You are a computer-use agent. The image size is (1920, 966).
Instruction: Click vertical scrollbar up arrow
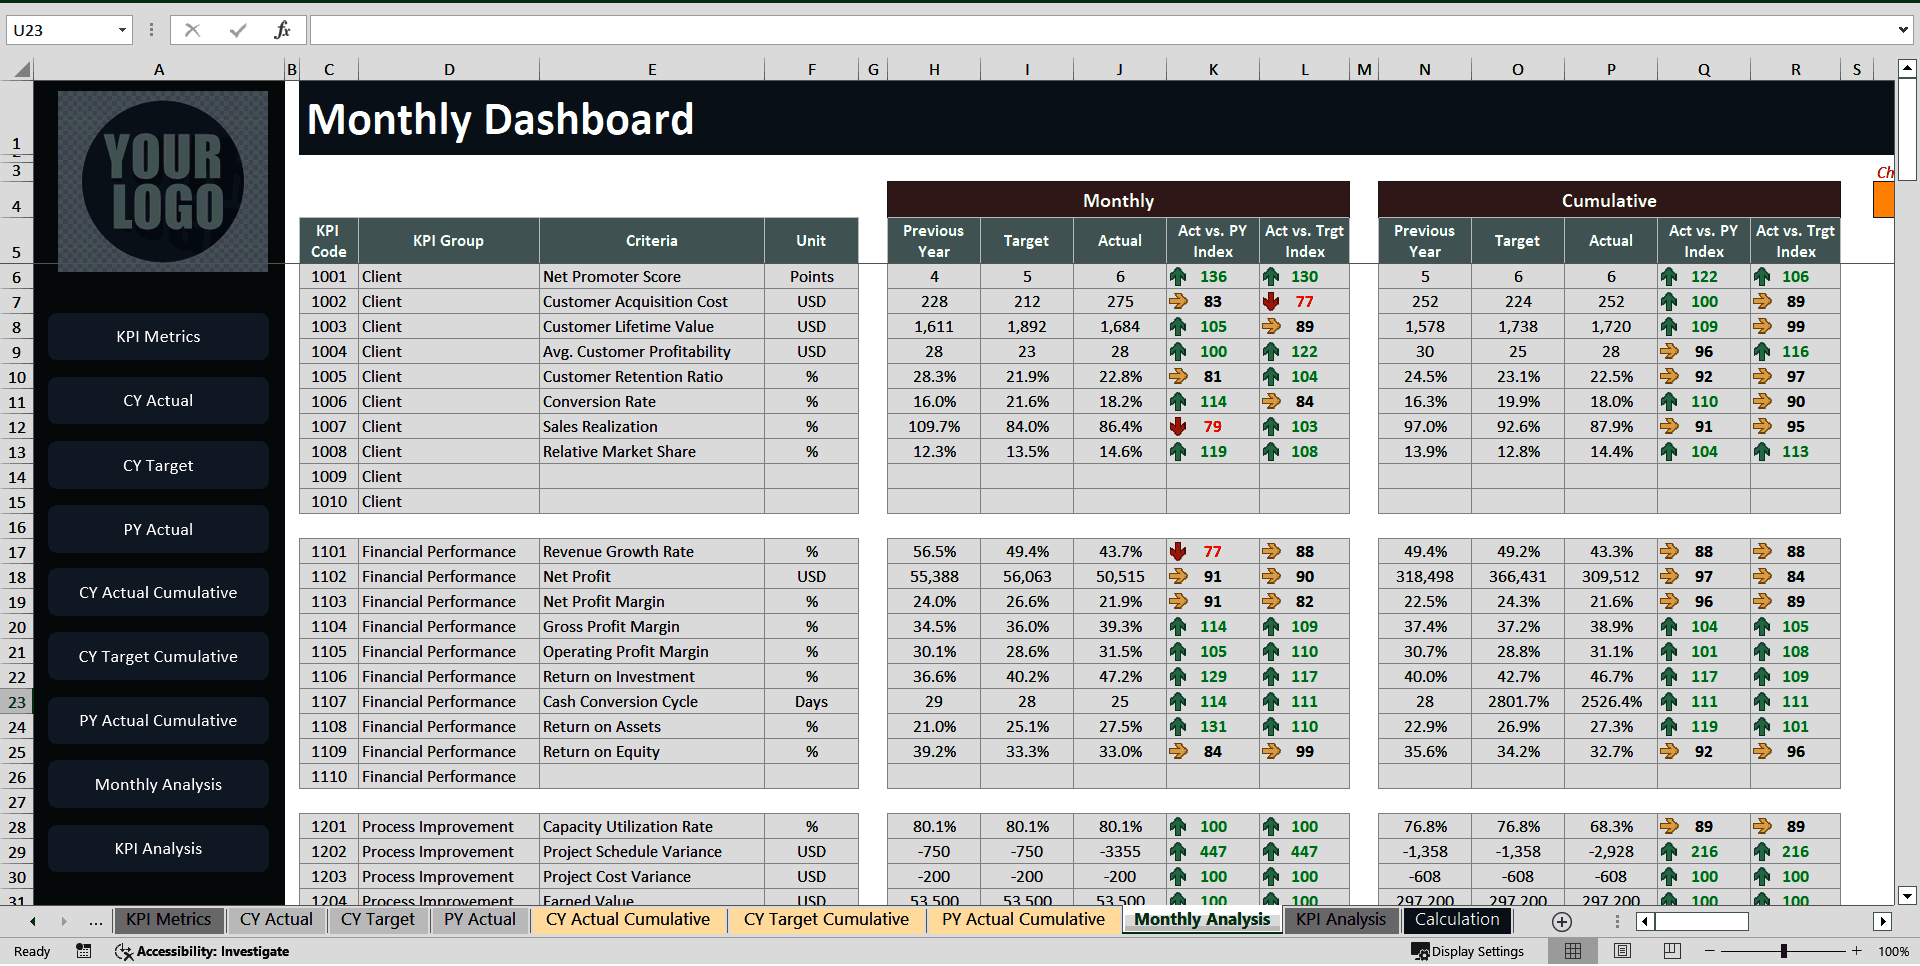tap(1907, 69)
